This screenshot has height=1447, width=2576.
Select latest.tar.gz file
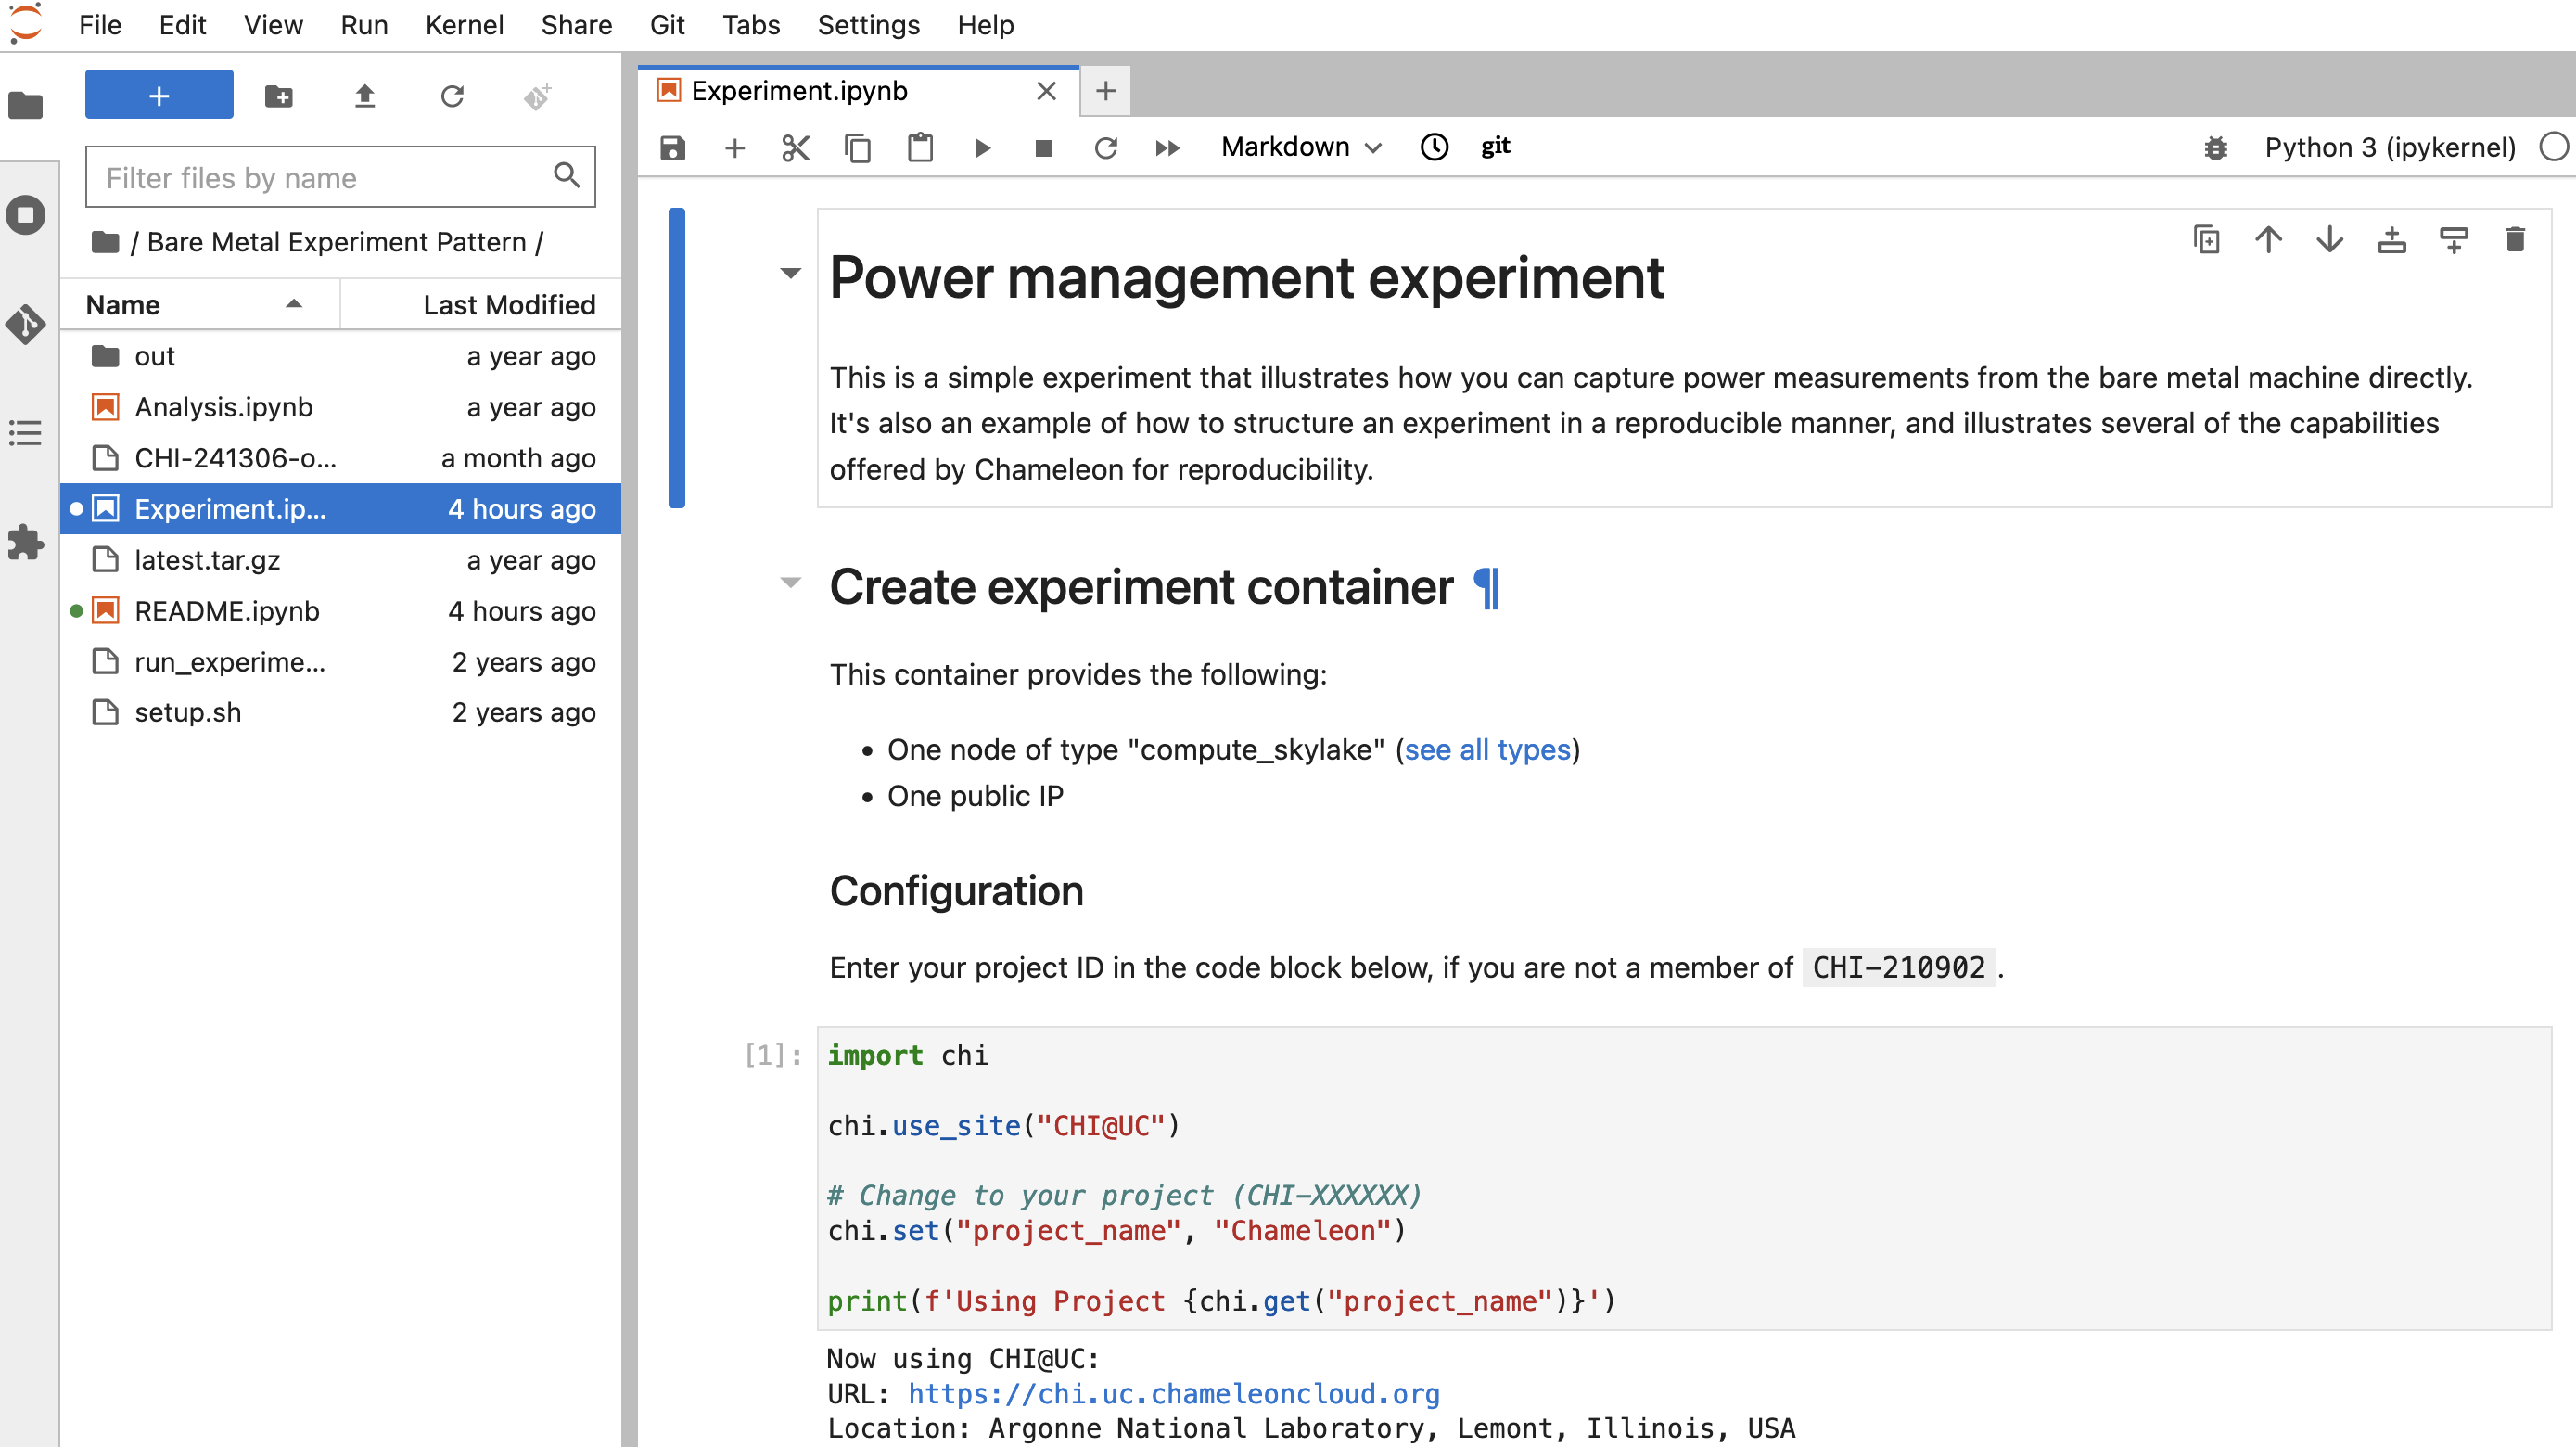click(x=340, y=560)
